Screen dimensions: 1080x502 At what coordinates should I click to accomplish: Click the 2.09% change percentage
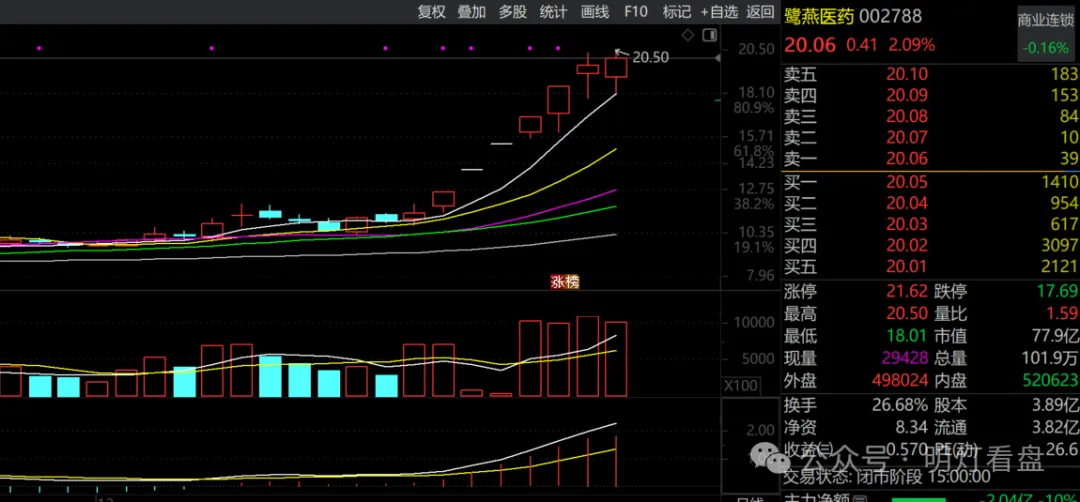(911, 45)
